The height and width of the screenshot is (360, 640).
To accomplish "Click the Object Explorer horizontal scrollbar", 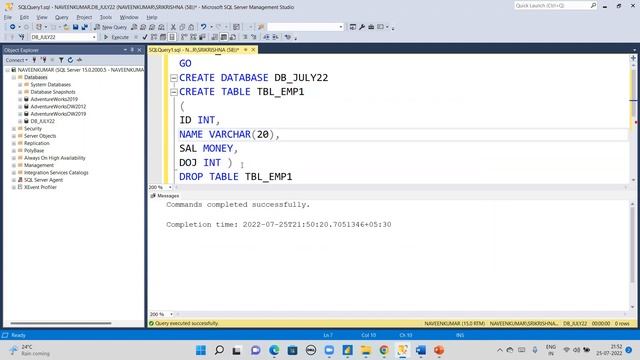I will coord(61,323).
